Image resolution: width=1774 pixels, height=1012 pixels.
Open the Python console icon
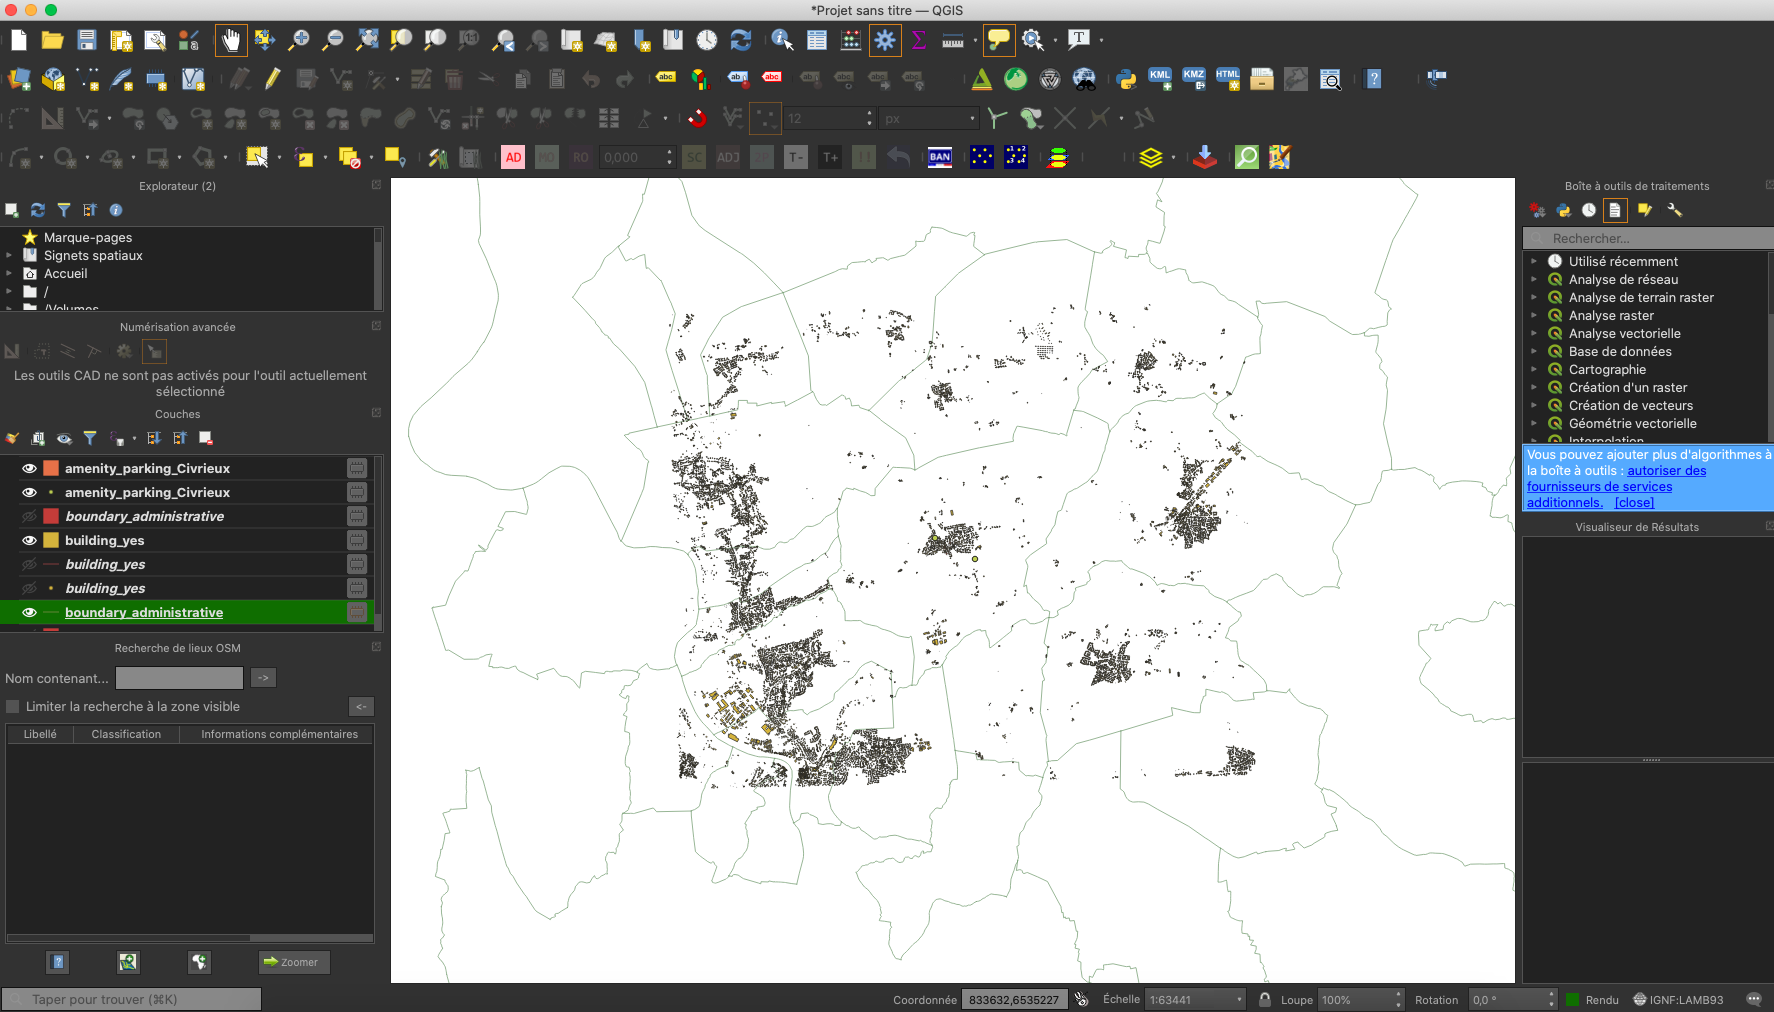[1126, 79]
